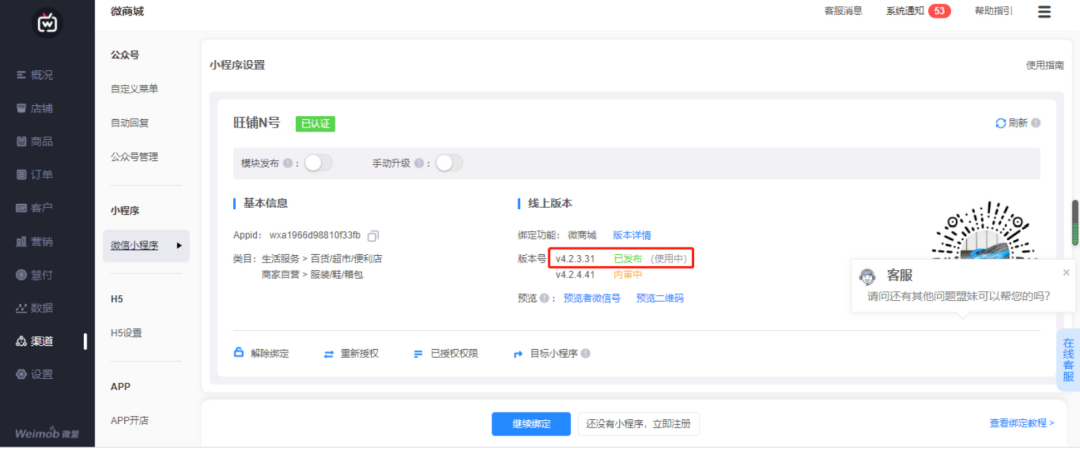Open 帮助指引 in top bar
Screen dimensions: 1080x450
pos(993,11)
